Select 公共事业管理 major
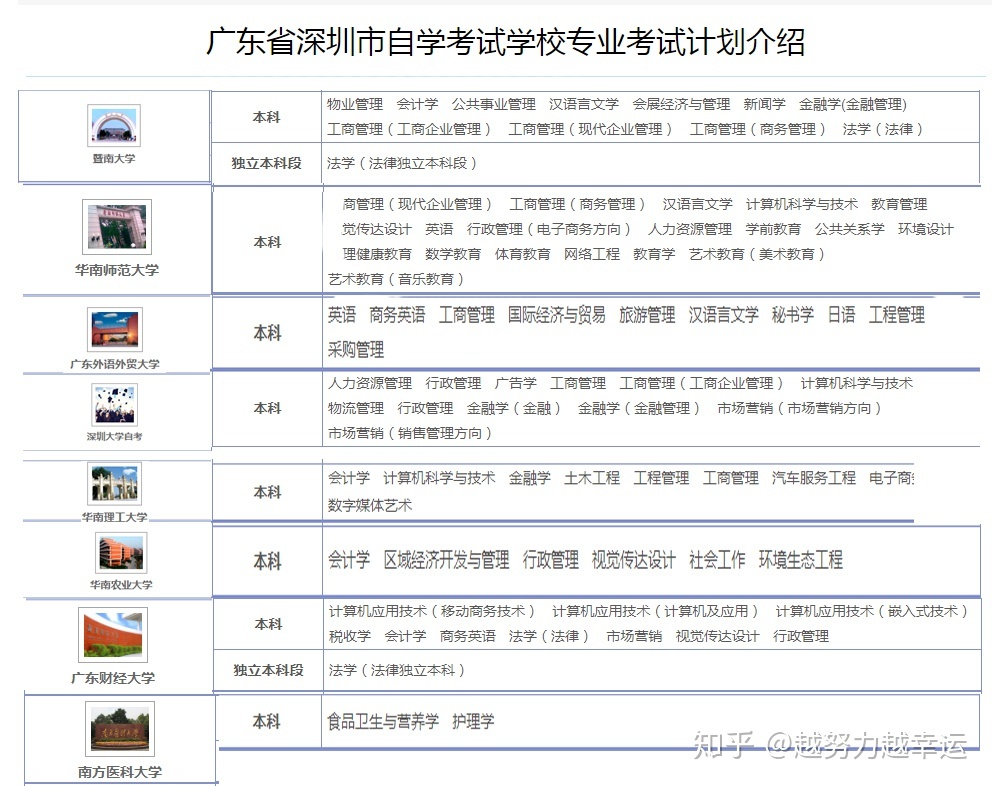Screen dimensions: 992x786 [x=493, y=104]
